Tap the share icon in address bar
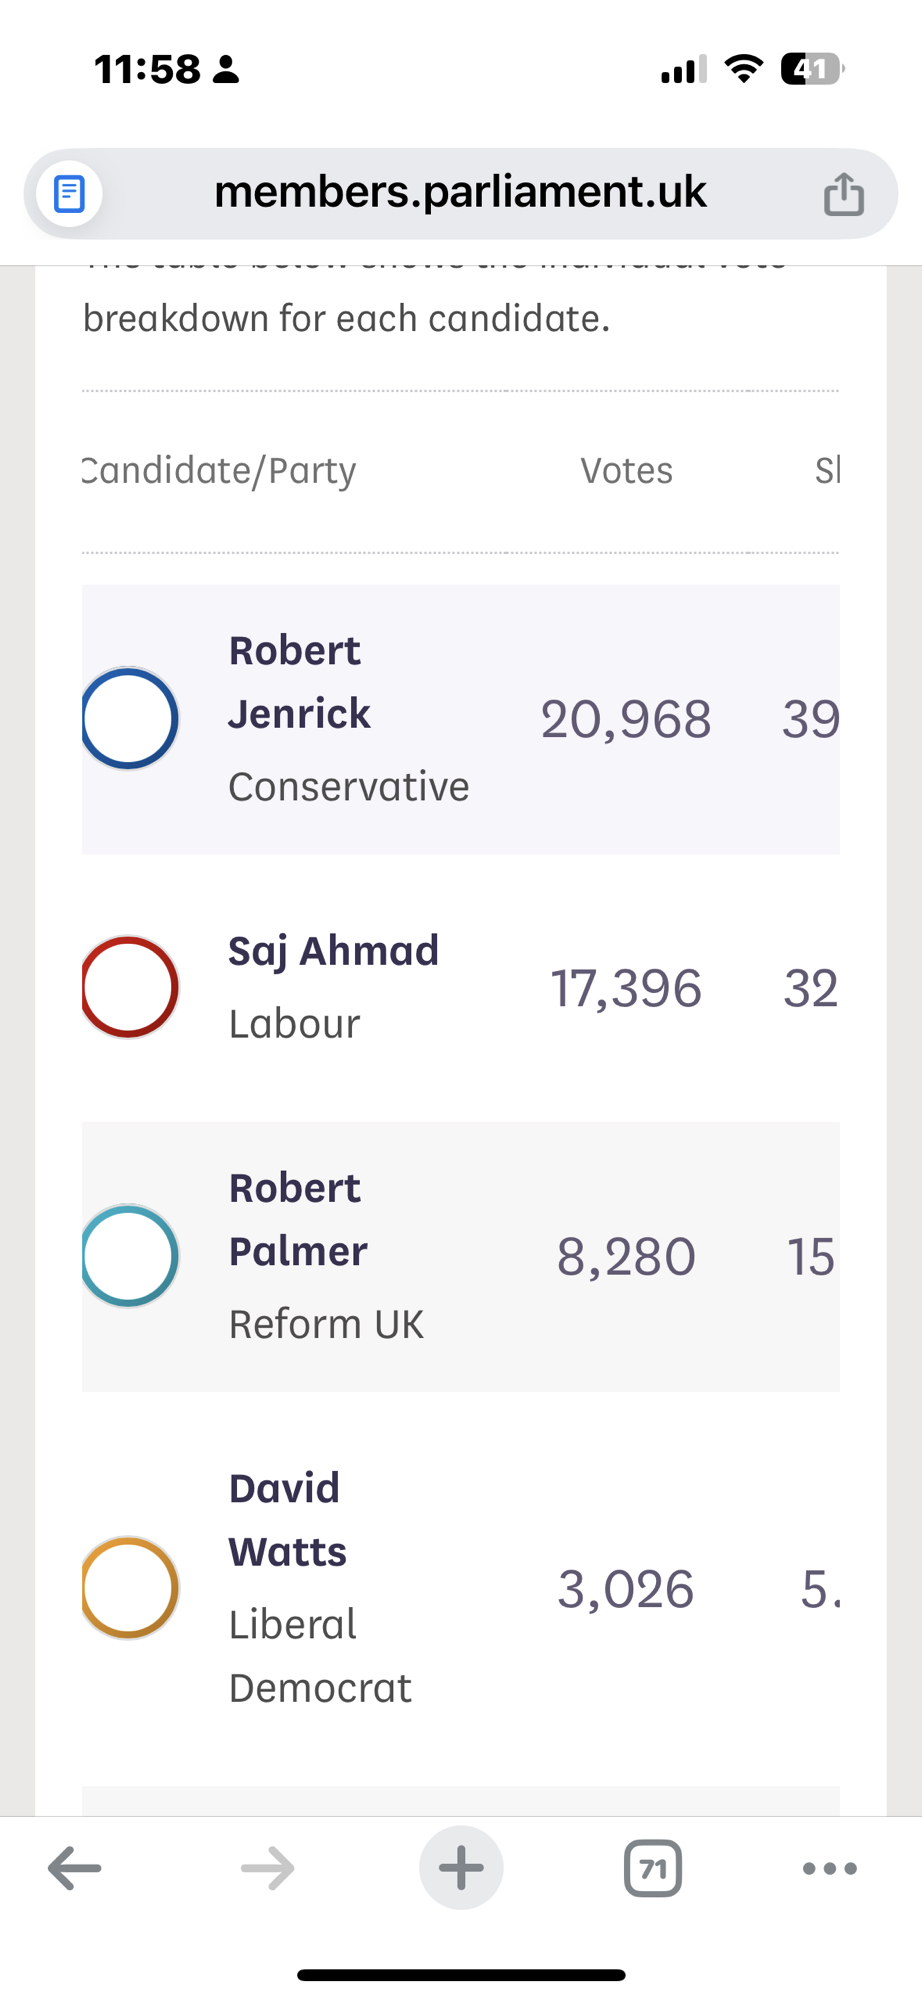Viewport: 922px width, 2000px height. point(843,194)
